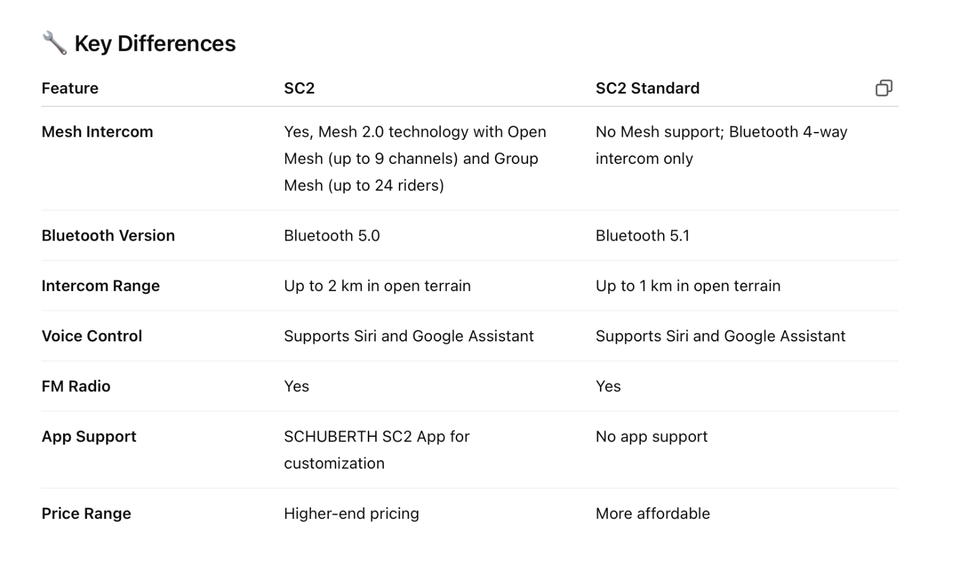Image resolution: width=960 pixels, height=561 pixels.
Task: Click the FM Radio row label
Action: [76, 386]
